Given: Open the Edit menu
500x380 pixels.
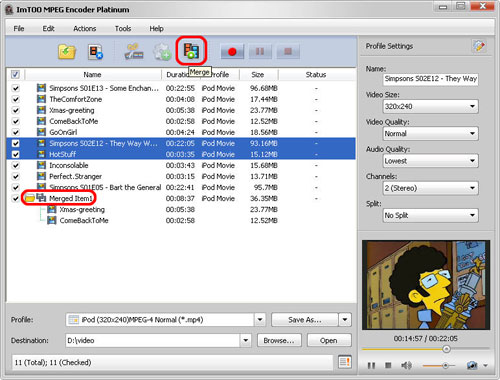Looking at the screenshot, I should [48, 28].
